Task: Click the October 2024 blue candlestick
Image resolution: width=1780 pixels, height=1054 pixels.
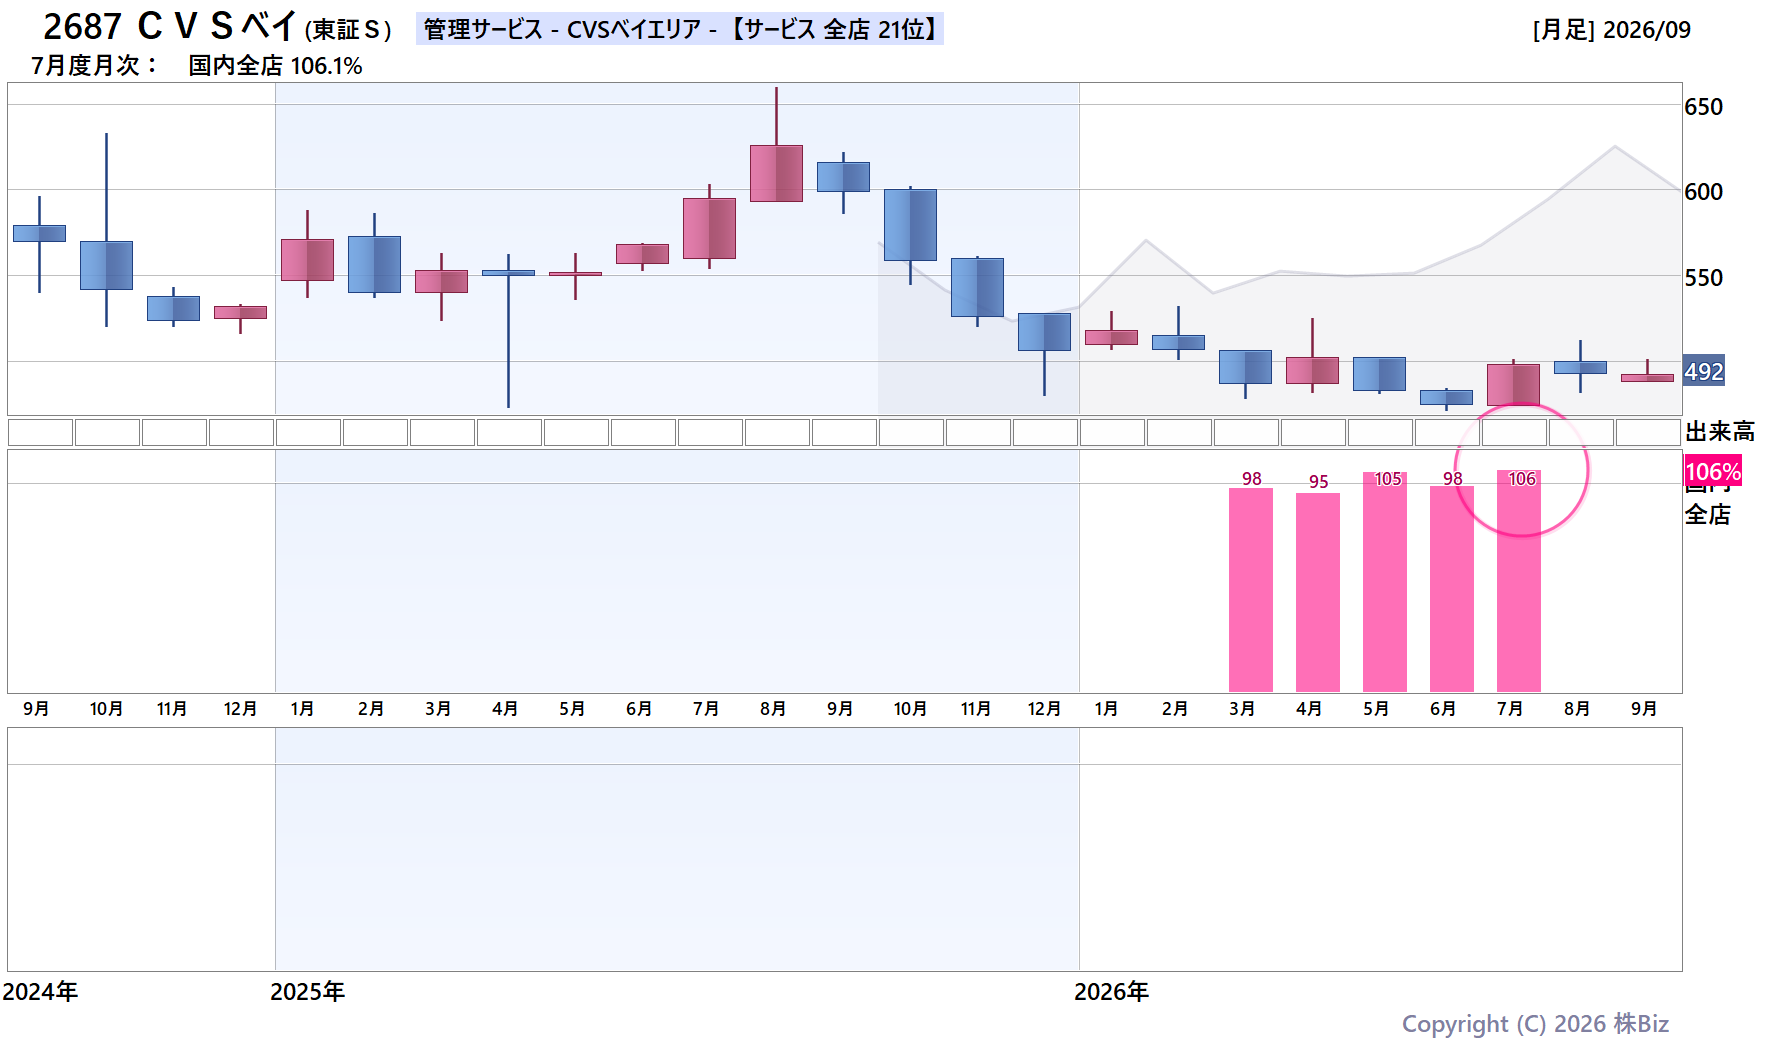Action: click(x=106, y=265)
